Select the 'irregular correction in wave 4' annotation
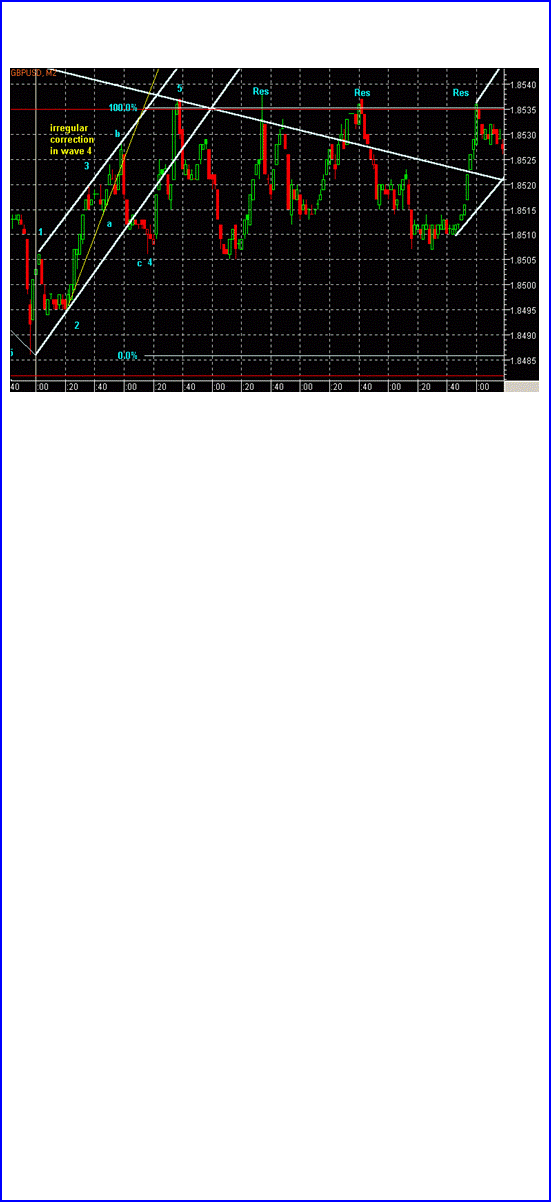This screenshot has height=1202, width=551. (73, 140)
